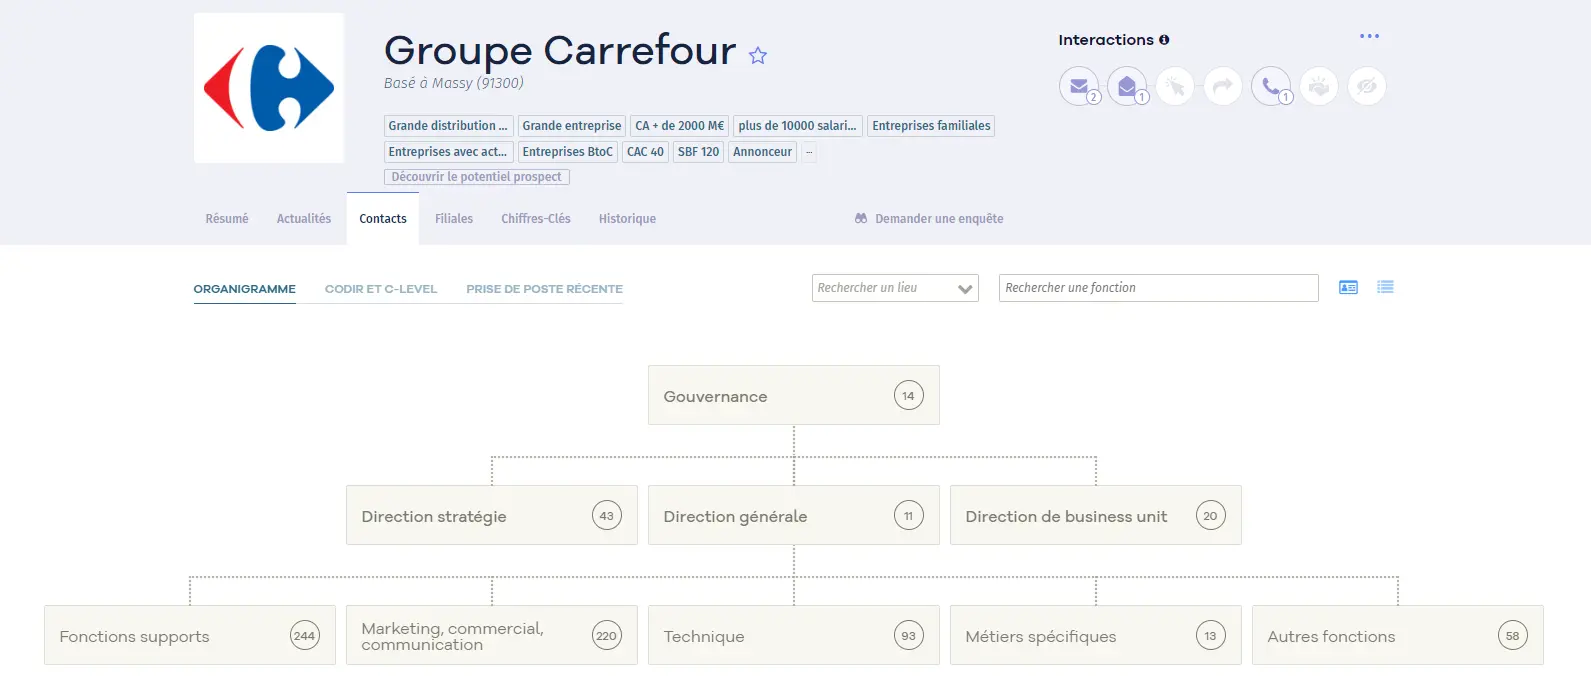Viewport: 1591px width, 684px height.
Task: Click the Entreprises avec act... tag
Action: coord(448,152)
